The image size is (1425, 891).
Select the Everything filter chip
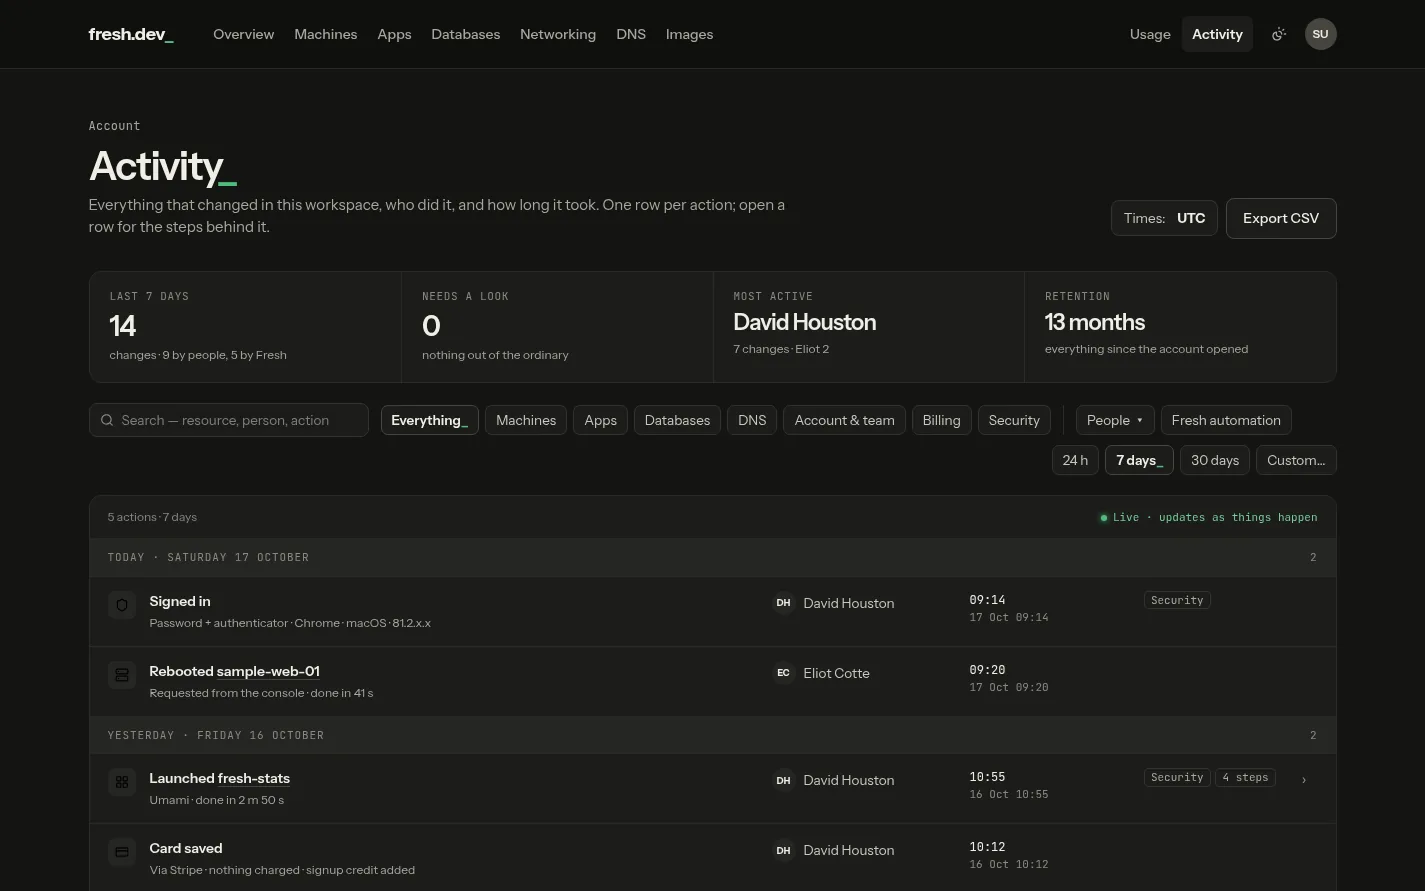pyautogui.click(x=429, y=420)
